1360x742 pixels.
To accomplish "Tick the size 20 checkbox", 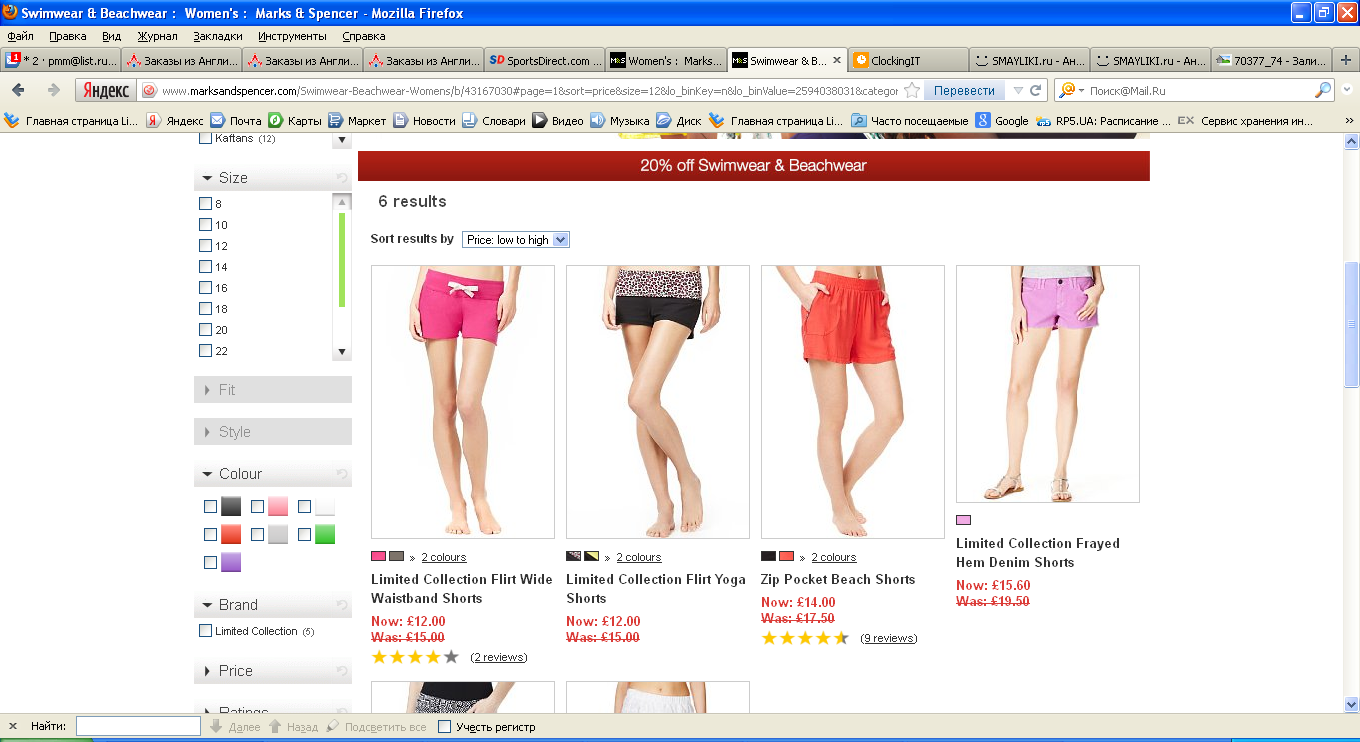I will [205, 330].
